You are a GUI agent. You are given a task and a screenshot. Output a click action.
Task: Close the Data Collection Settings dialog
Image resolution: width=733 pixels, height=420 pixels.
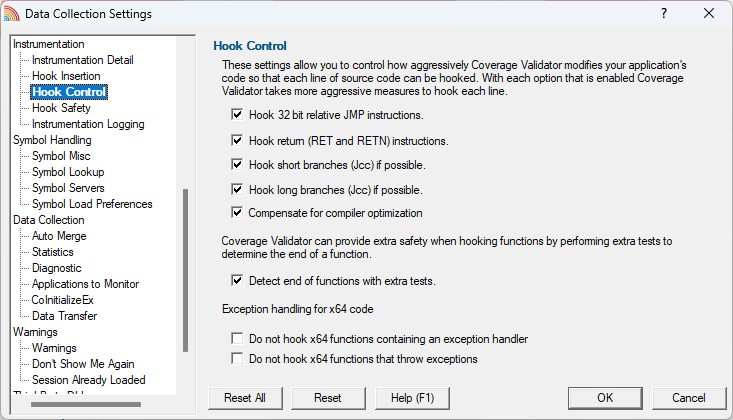(709, 13)
